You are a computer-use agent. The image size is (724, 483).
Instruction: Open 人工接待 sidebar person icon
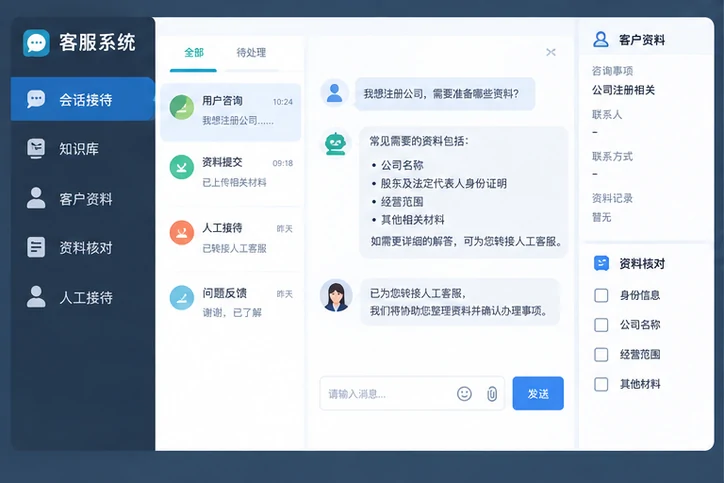click(36, 296)
